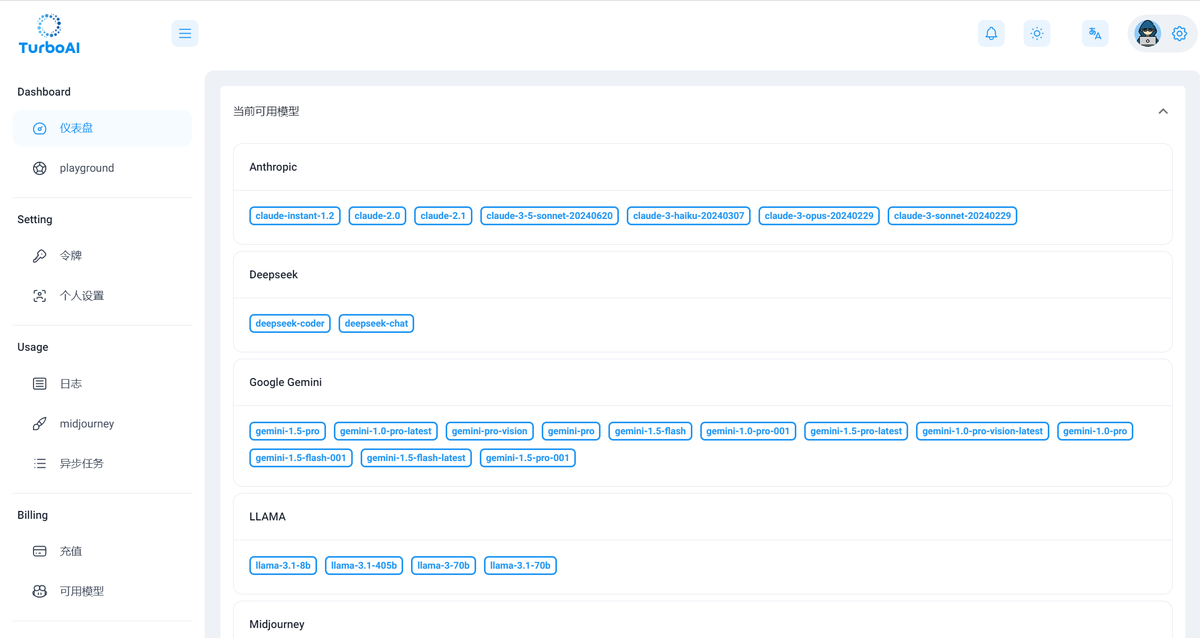Open settings gear beside avatar
This screenshot has width=1200, height=638.
click(1179, 33)
